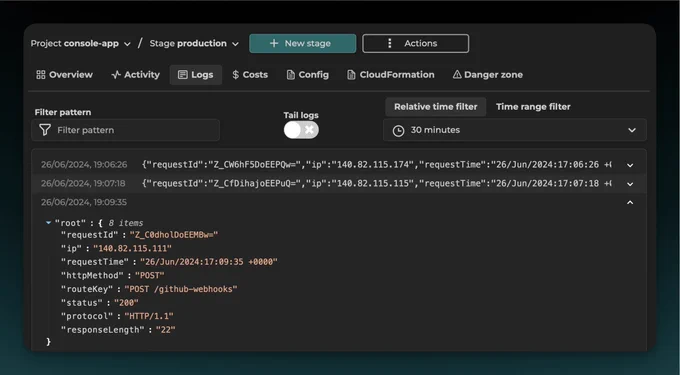Click the httpMethod value POST

pyautogui.click(x=150, y=275)
